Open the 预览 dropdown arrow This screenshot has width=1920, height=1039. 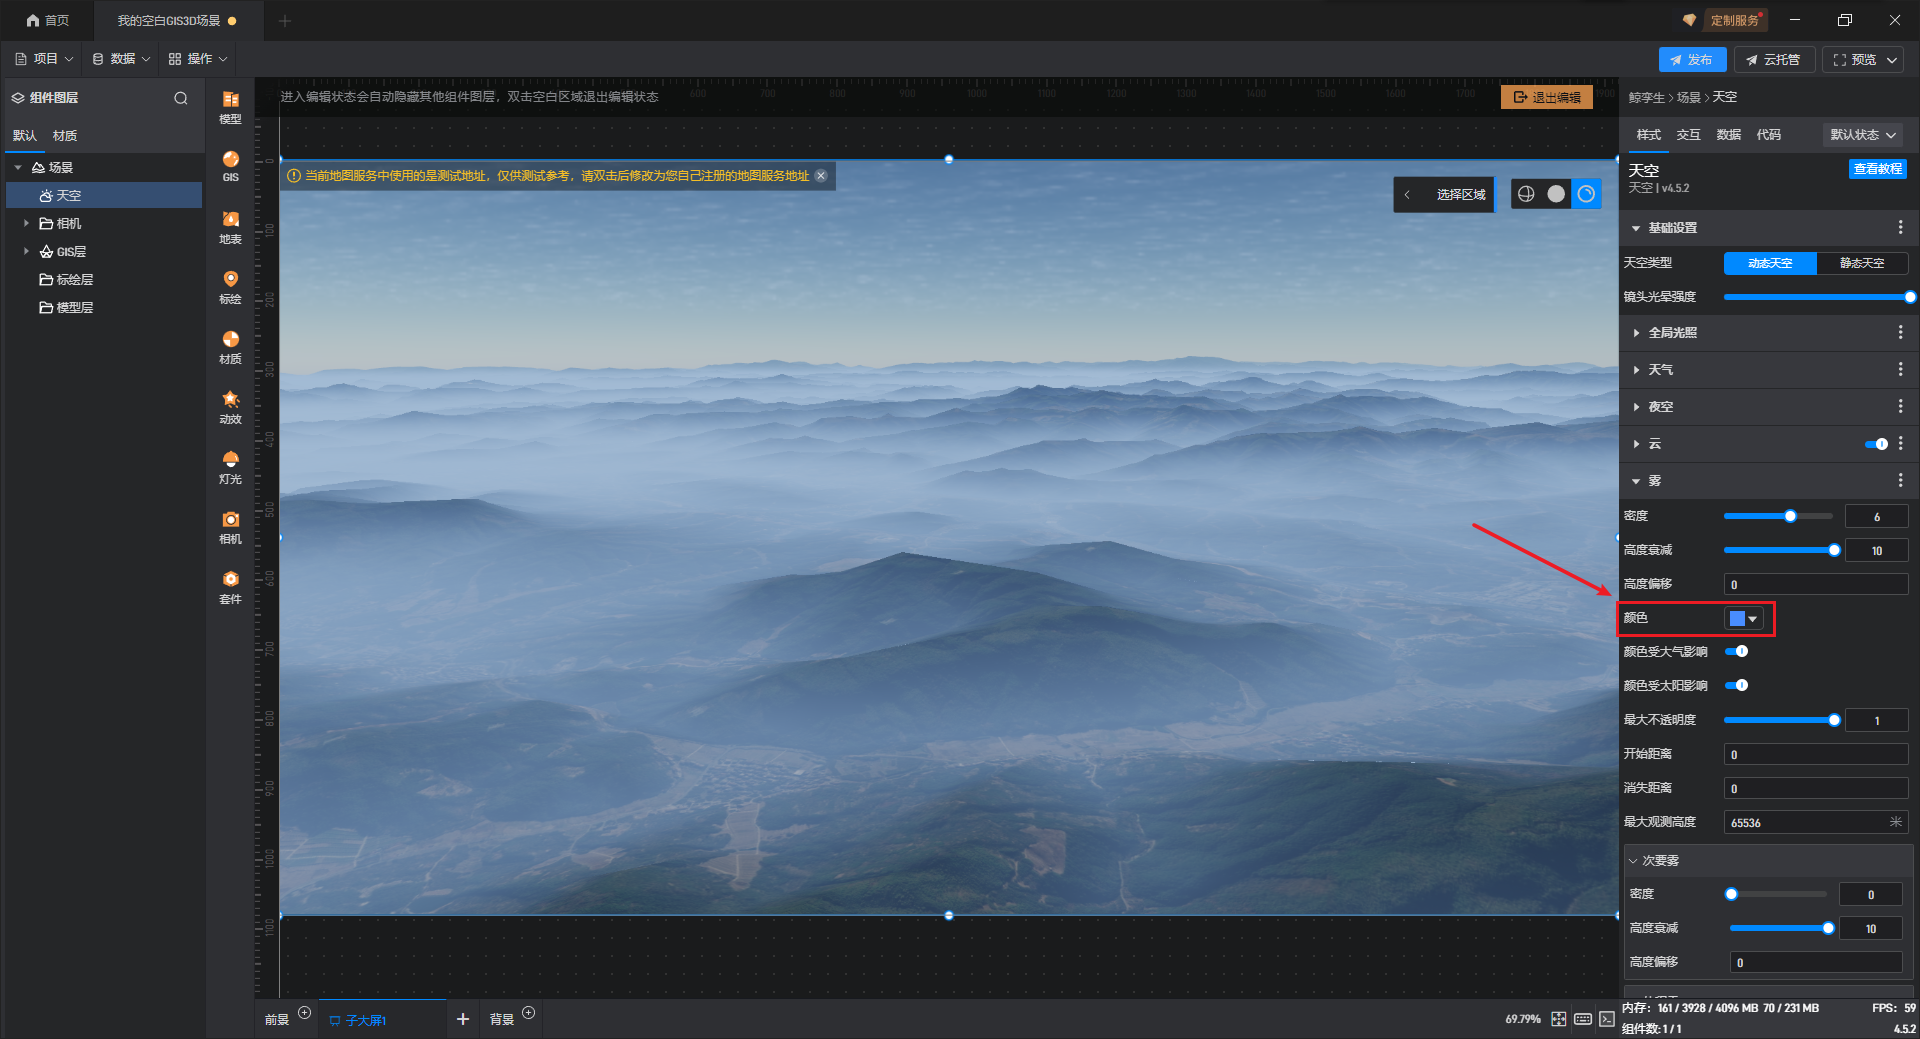(1892, 60)
